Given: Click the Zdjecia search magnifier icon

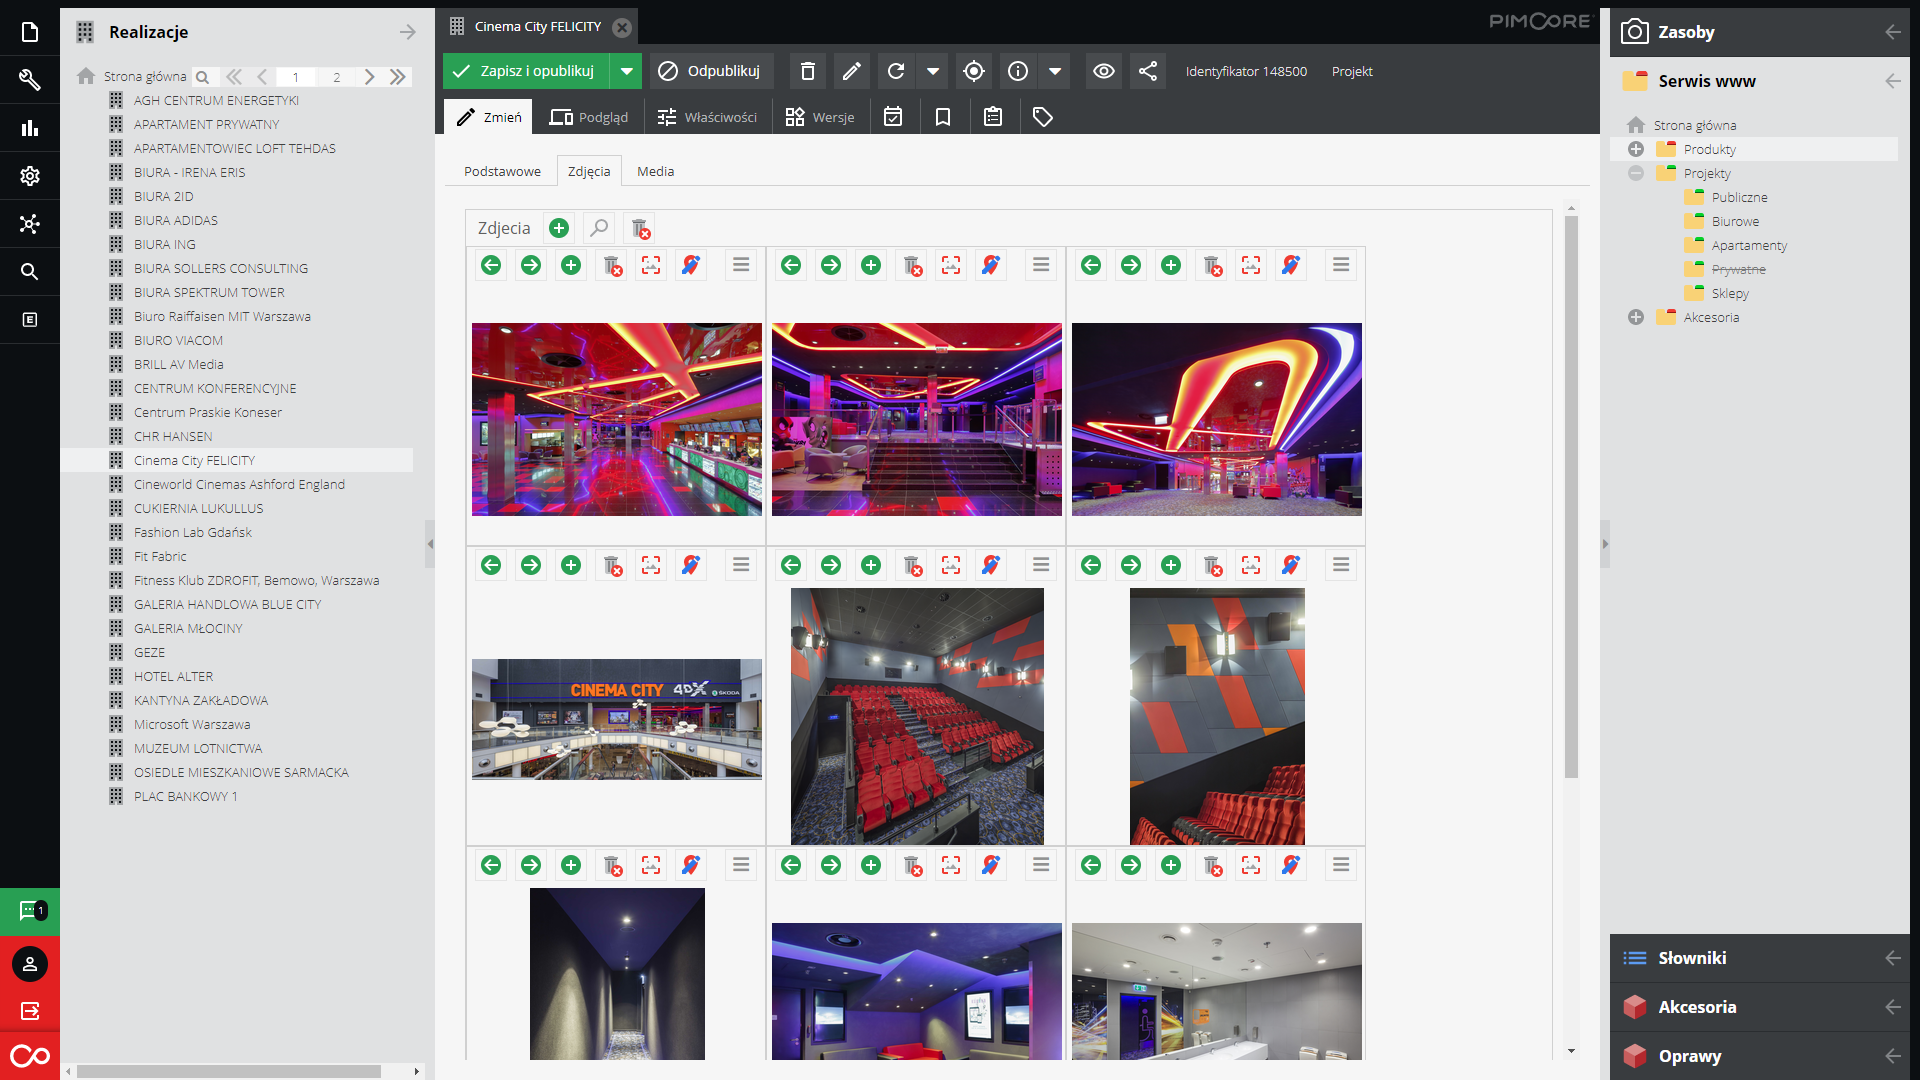Looking at the screenshot, I should (x=599, y=228).
